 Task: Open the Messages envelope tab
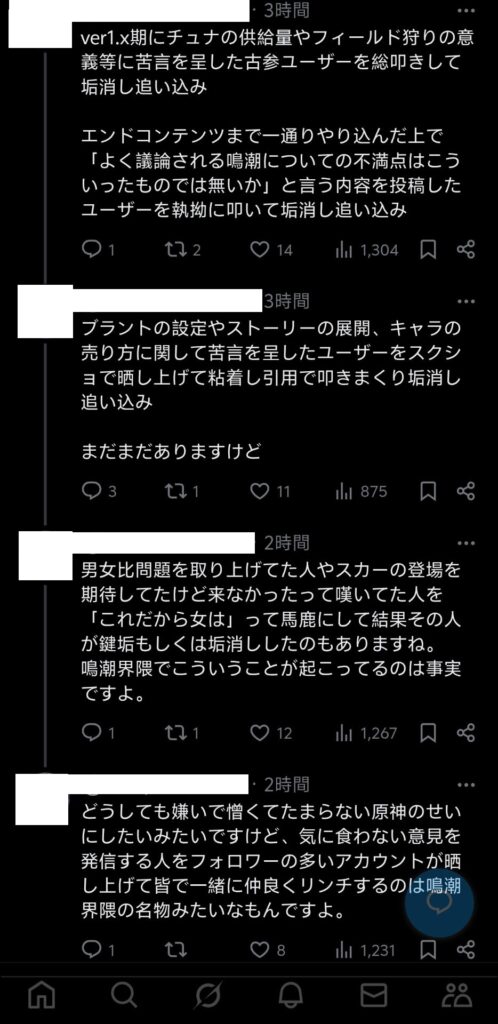click(374, 995)
